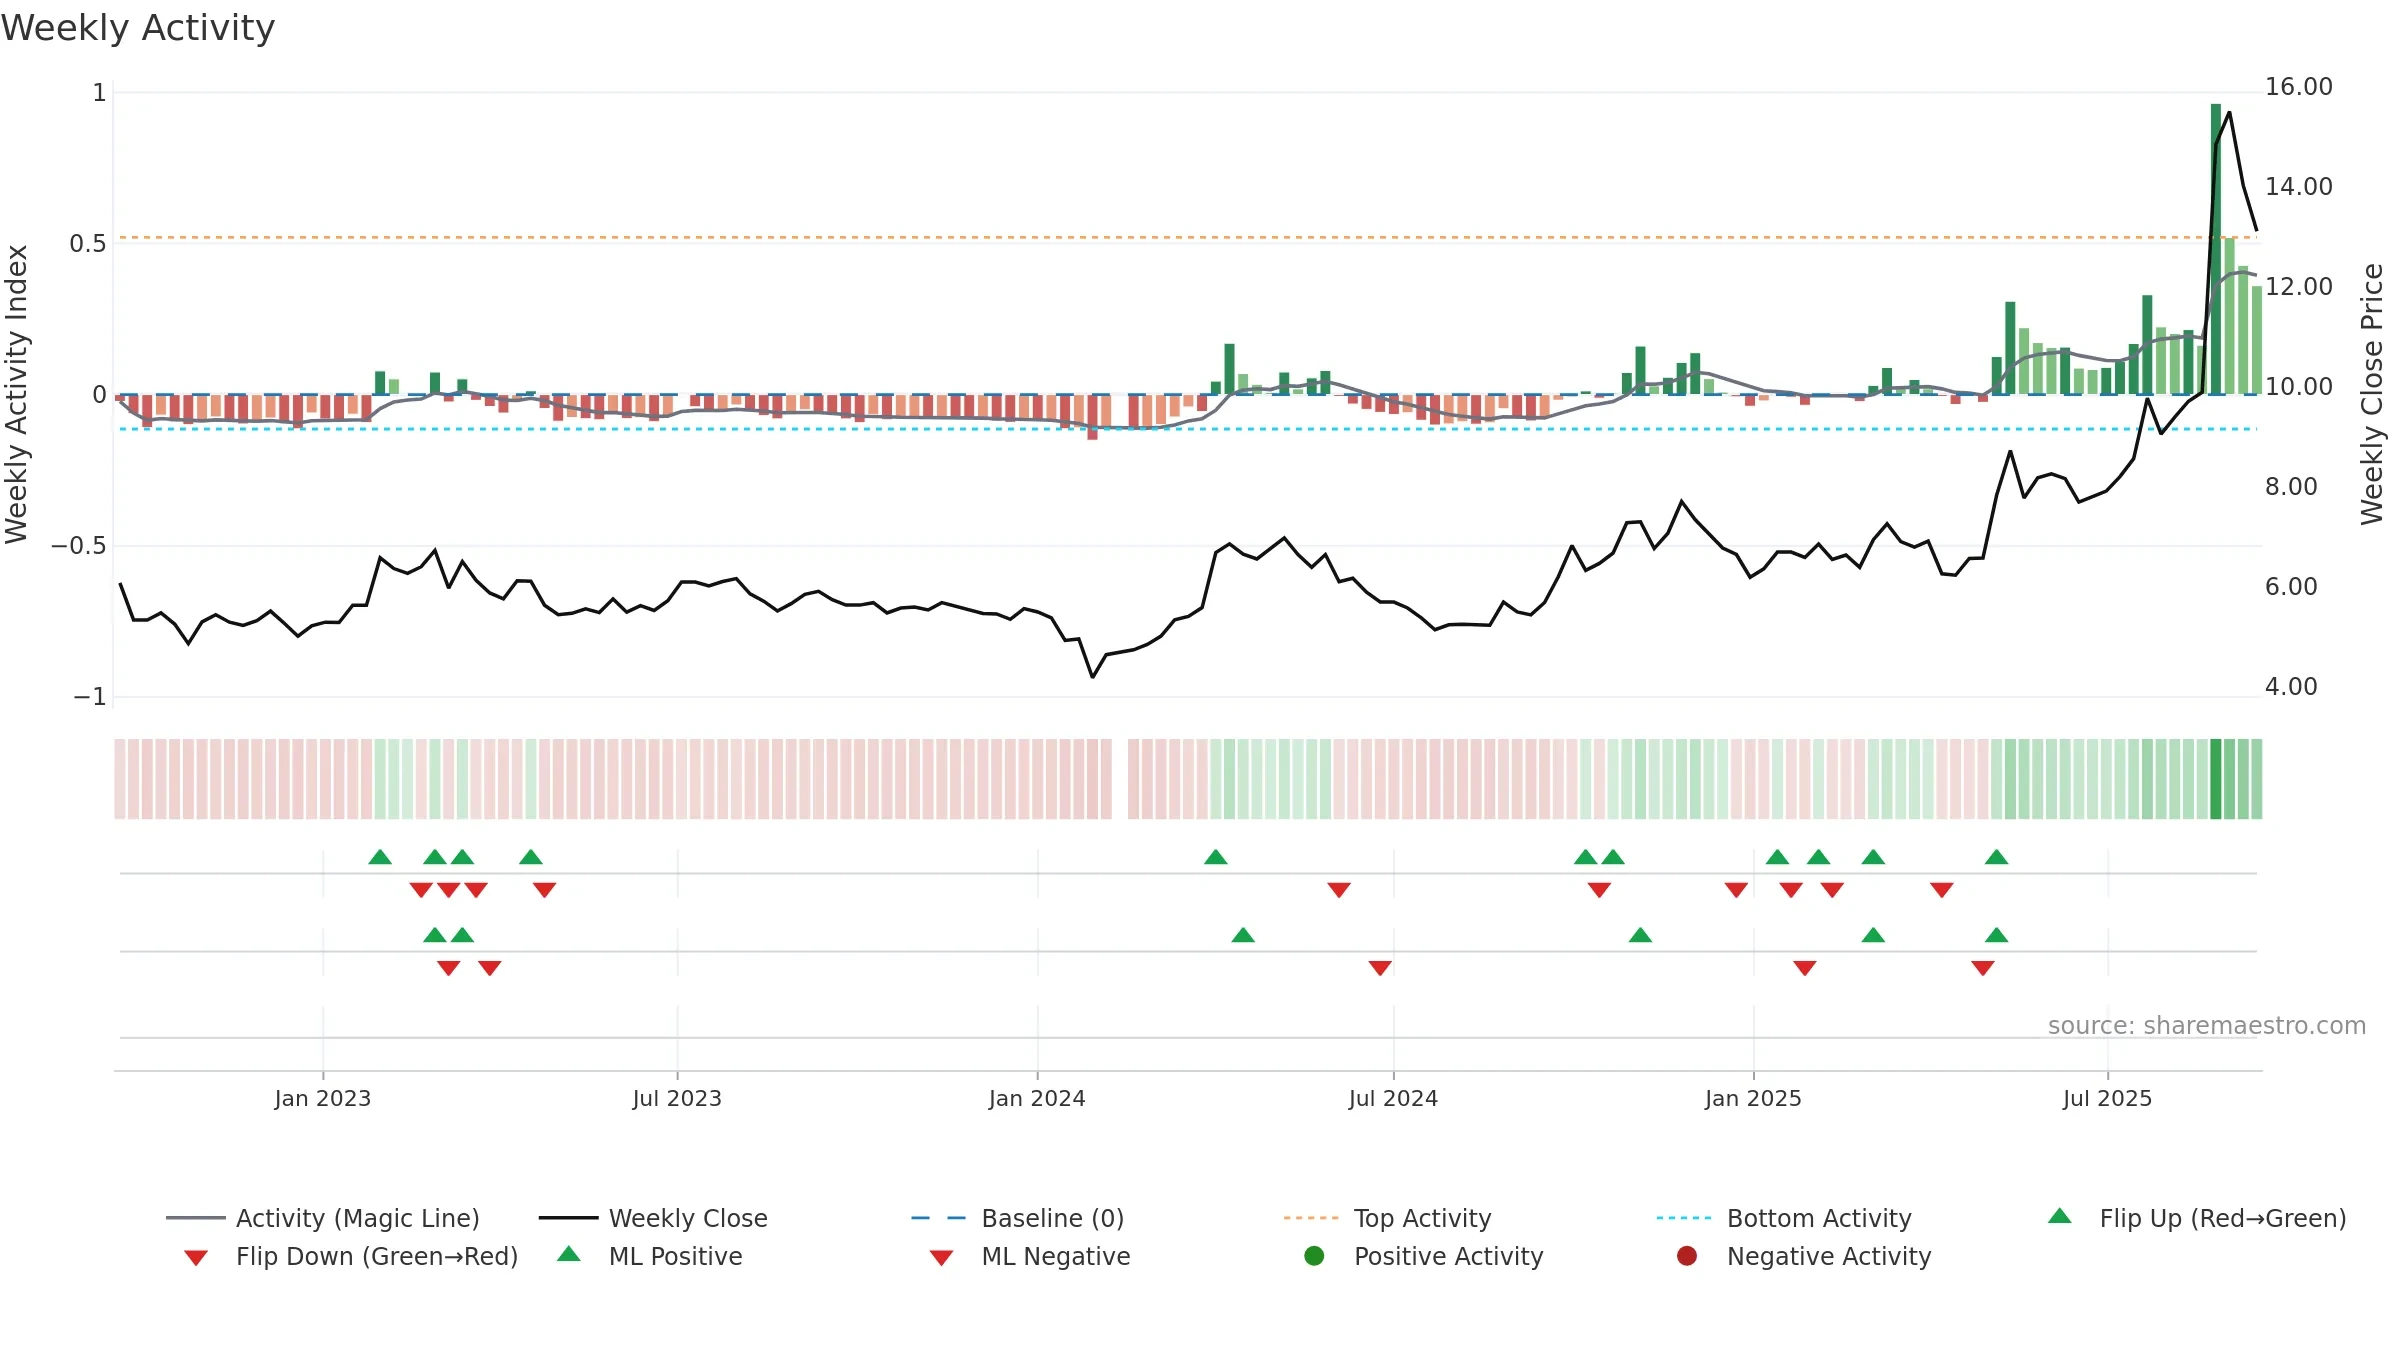Click the −1 activity index tick

click(89, 697)
